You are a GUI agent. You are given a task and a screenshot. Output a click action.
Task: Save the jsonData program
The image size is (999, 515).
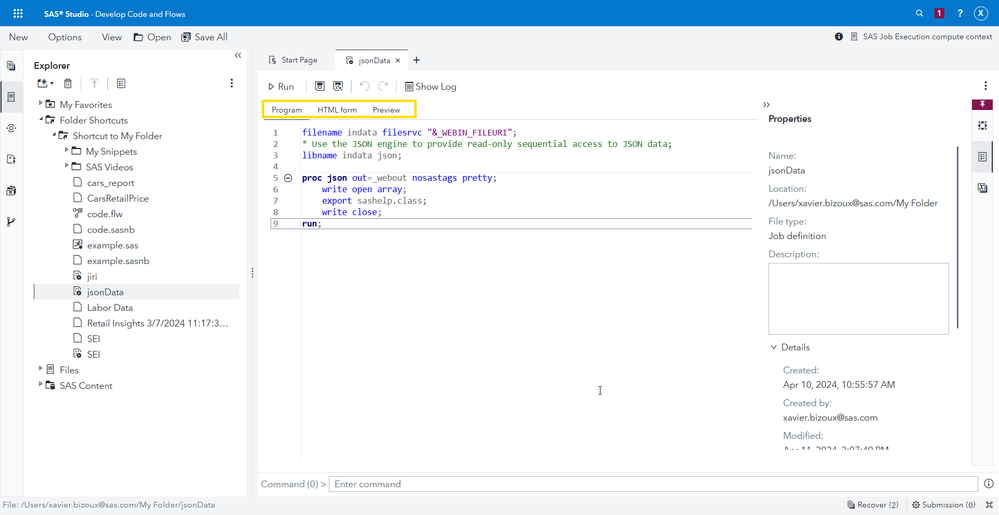tap(320, 87)
